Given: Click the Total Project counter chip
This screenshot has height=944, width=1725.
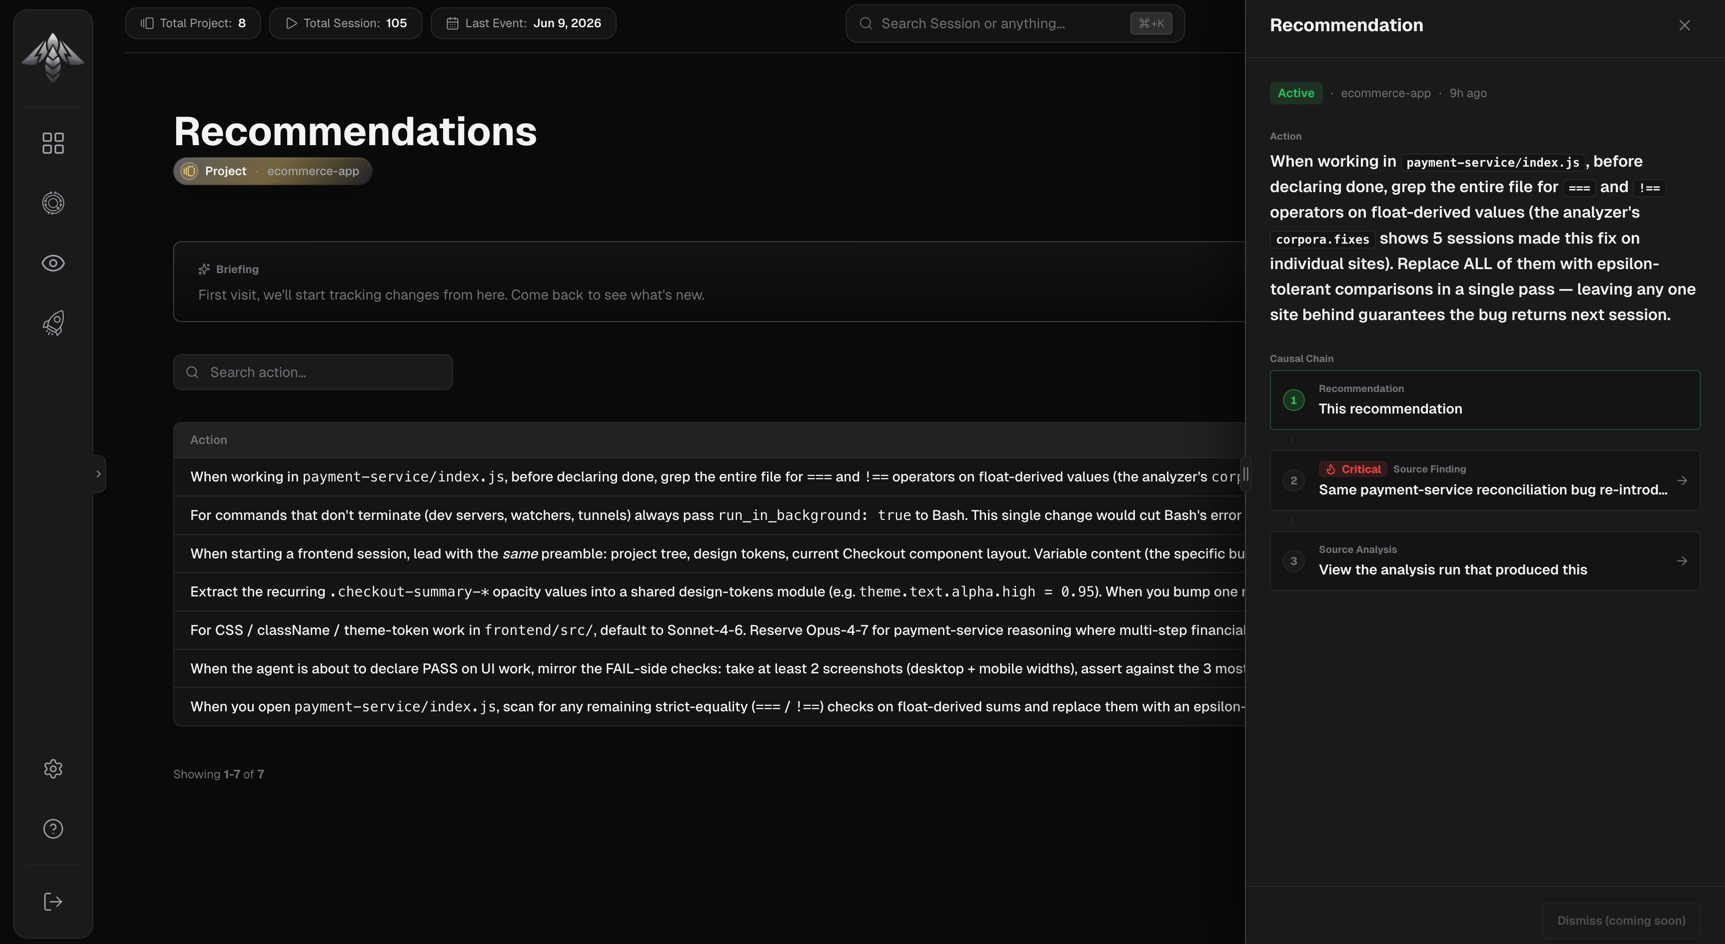Looking at the screenshot, I should click(193, 23).
